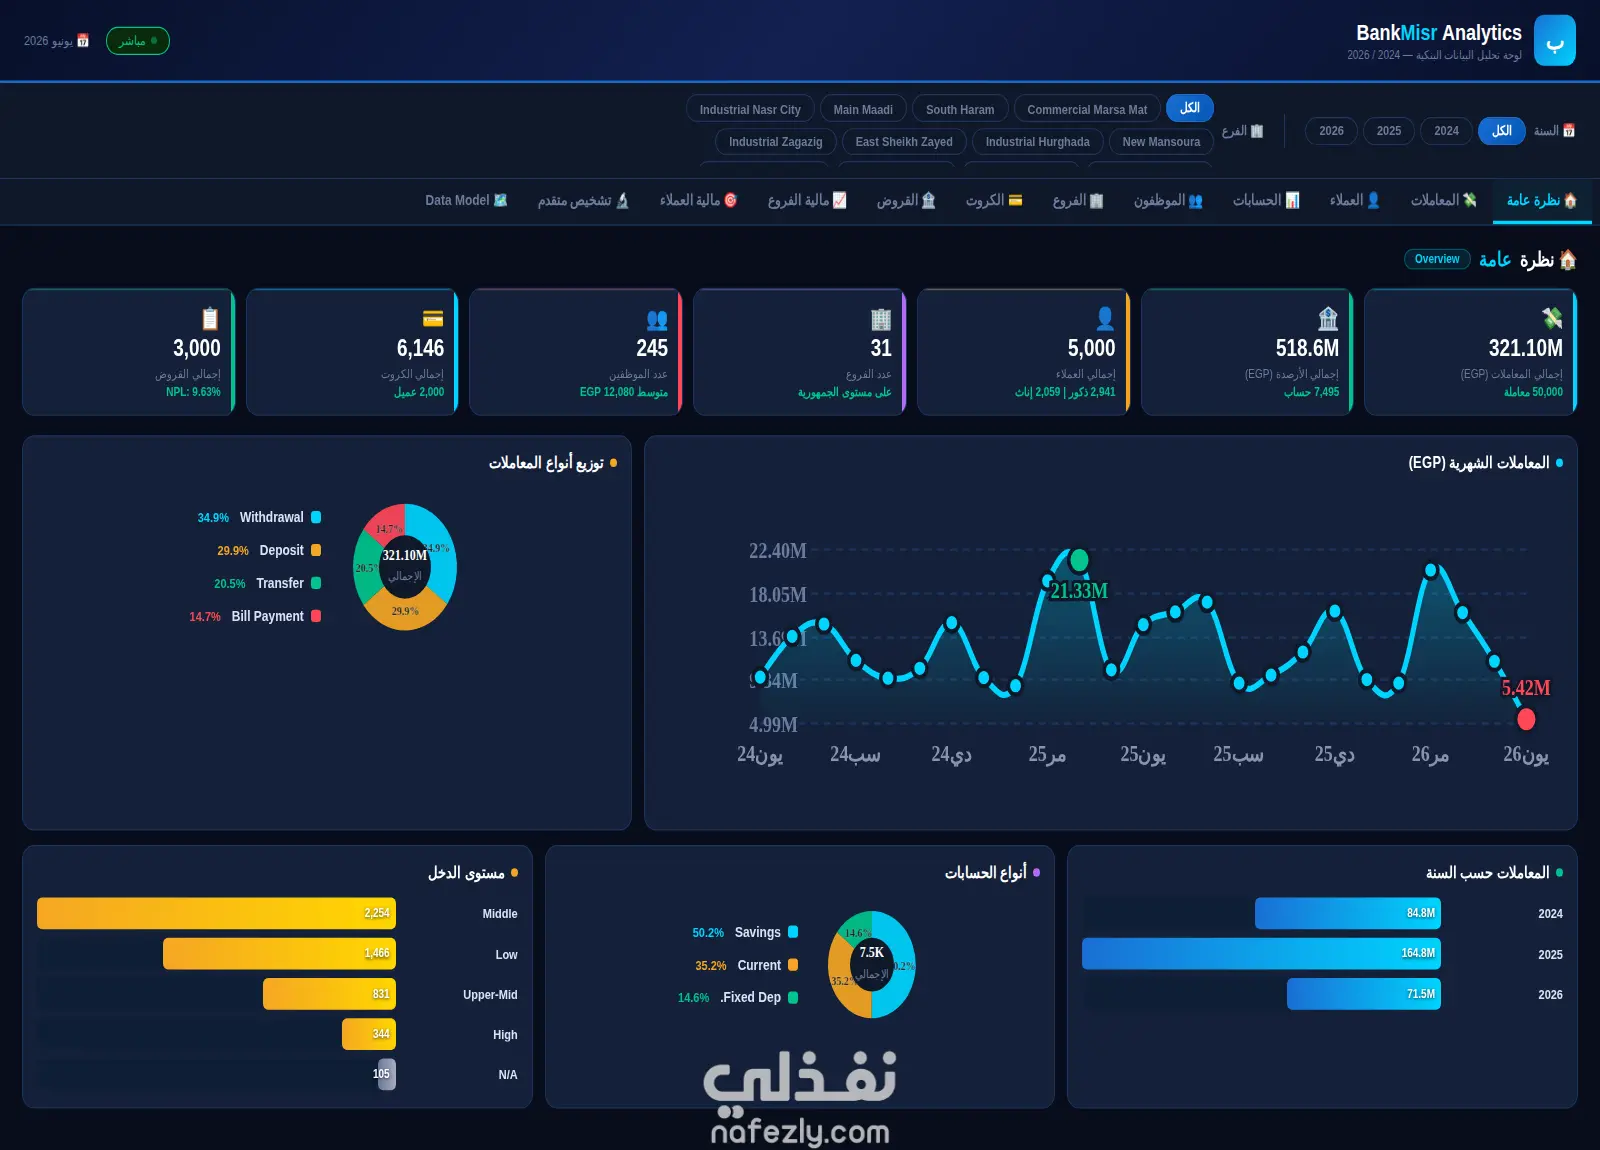The height and width of the screenshot is (1150, 1600).
Task: Open the overview tab with house icon
Action: click(1542, 201)
